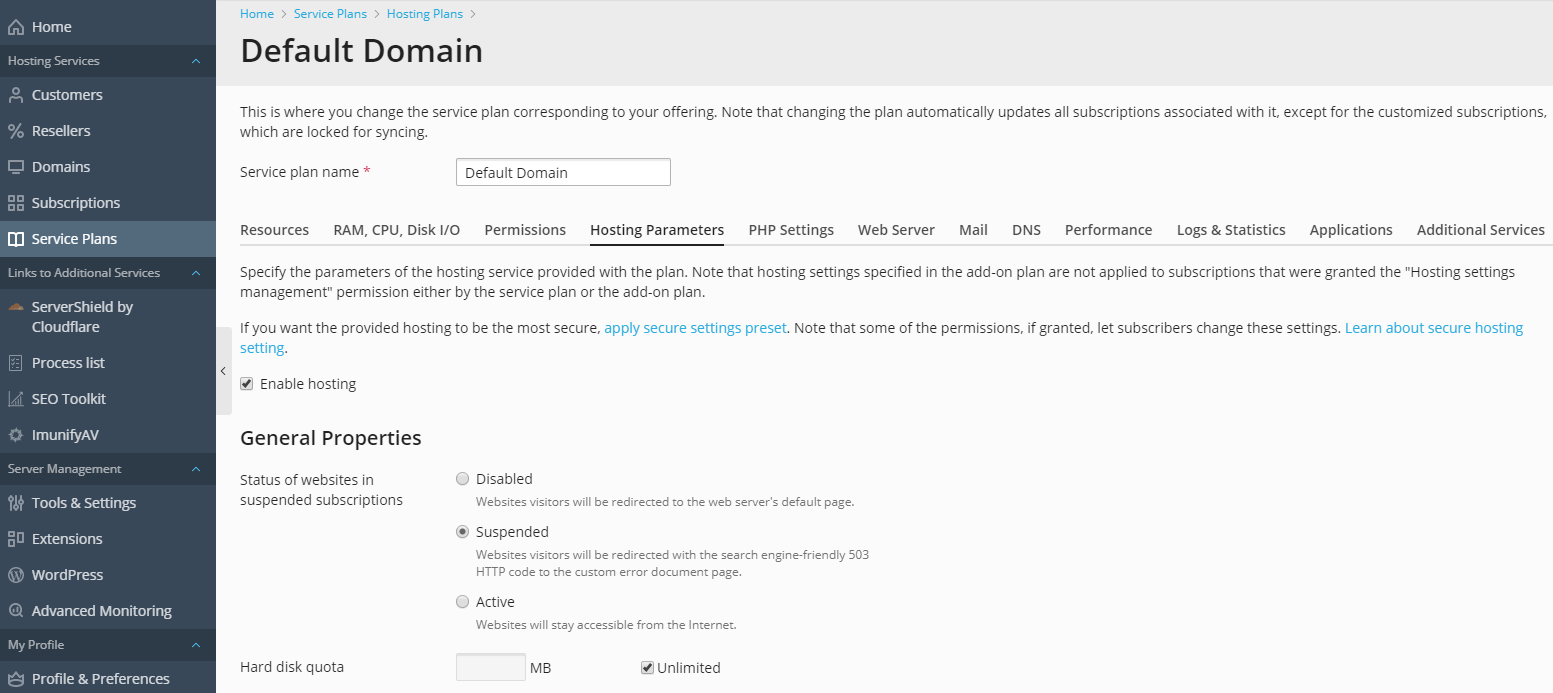Viewport: 1553px width, 693px height.
Task: Click the Service plan name field
Action: 563,172
